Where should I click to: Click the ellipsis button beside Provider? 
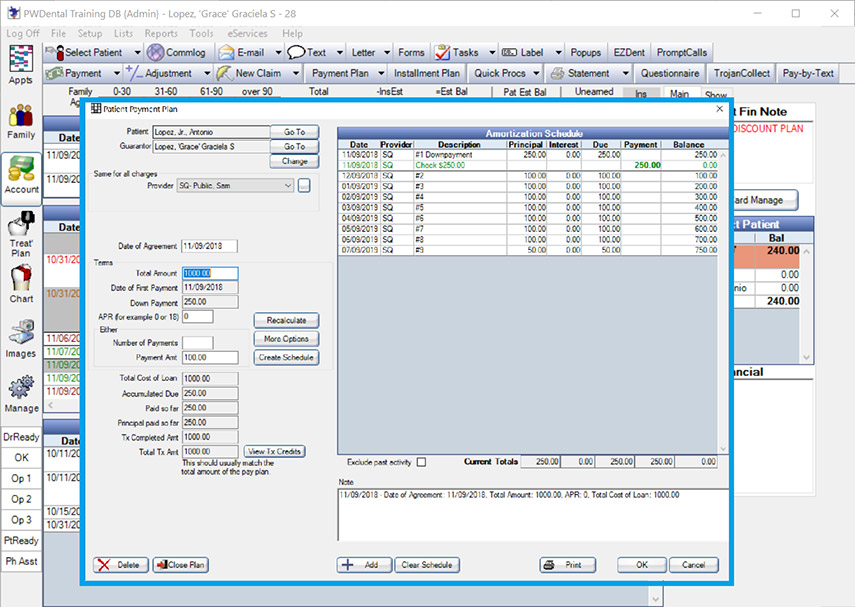[x=304, y=185]
